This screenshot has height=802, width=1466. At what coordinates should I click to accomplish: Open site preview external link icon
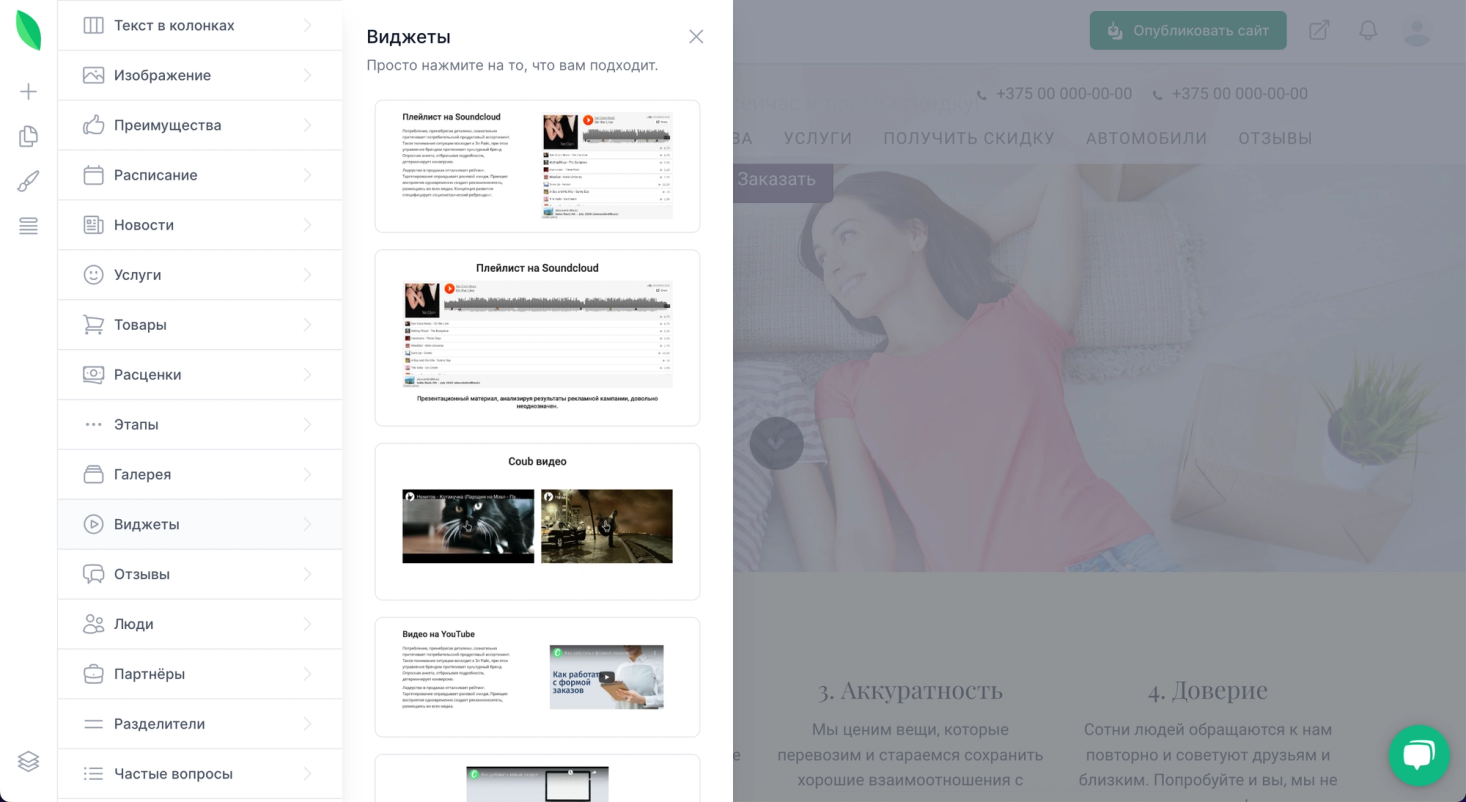[x=1319, y=31]
